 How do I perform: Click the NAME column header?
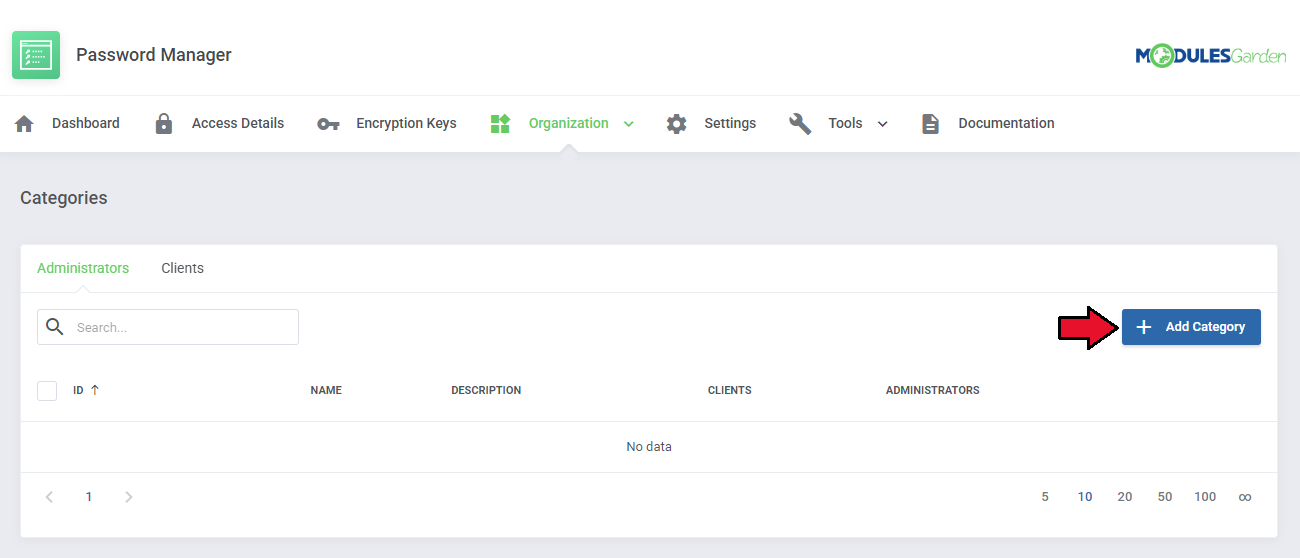coord(326,390)
